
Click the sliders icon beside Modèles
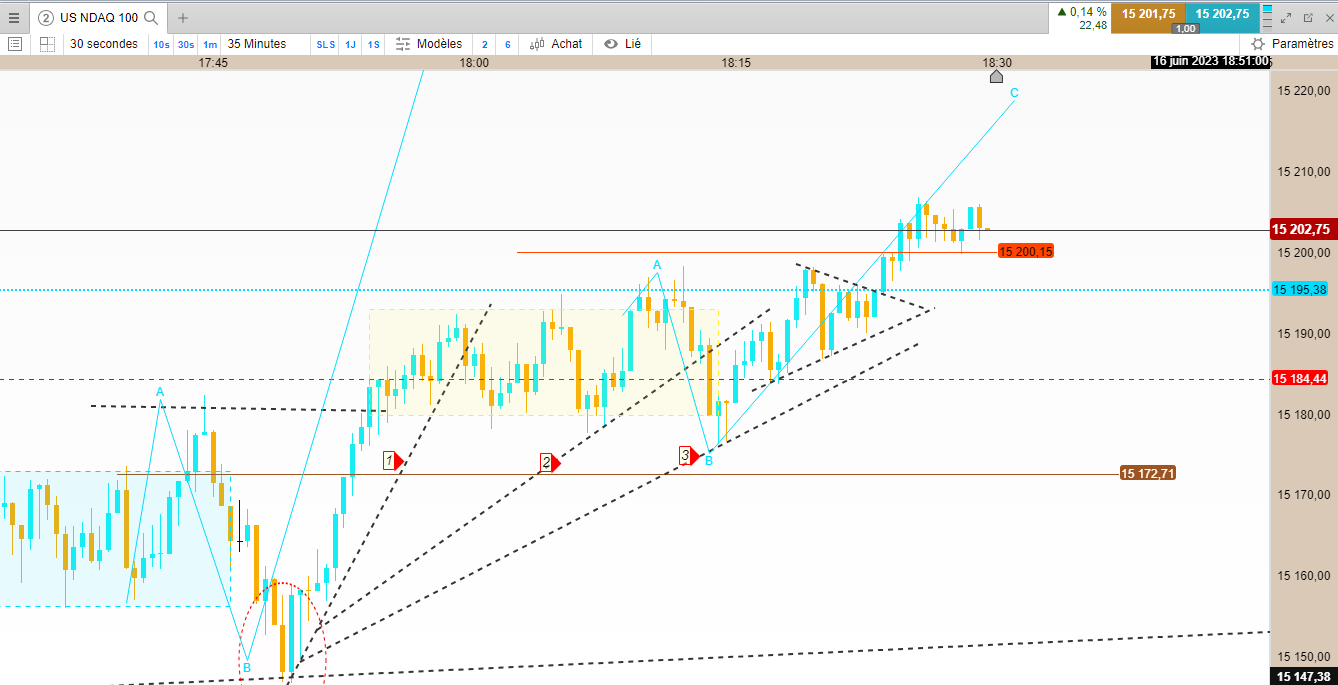click(x=403, y=44)
